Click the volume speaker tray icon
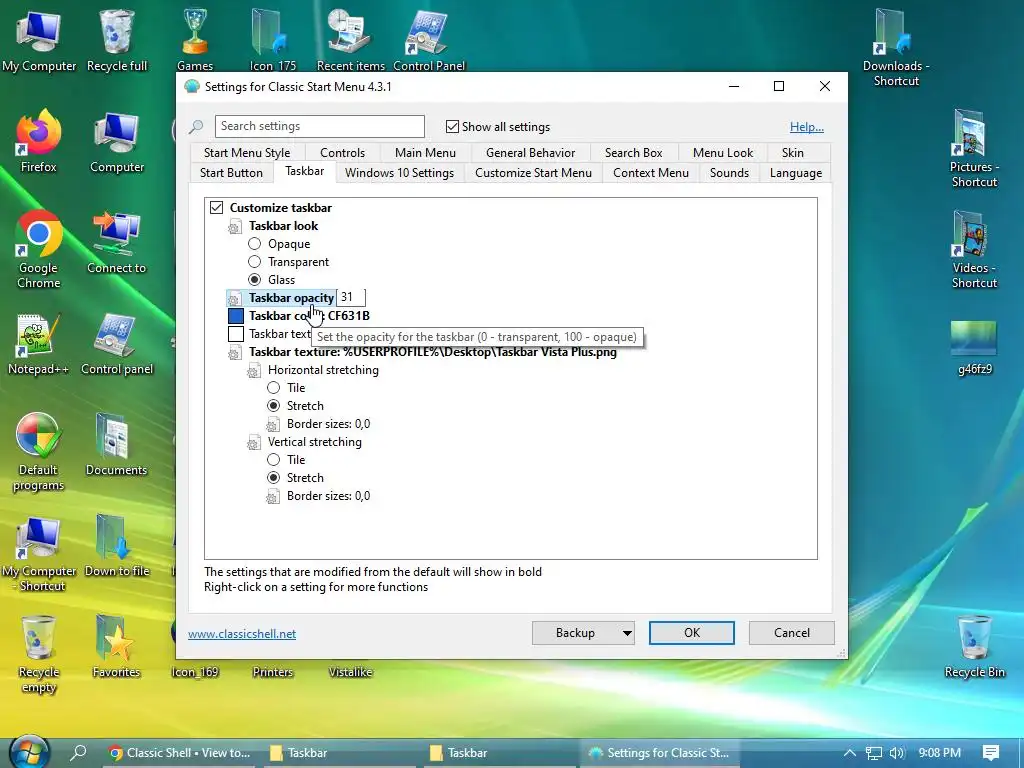Screen dimensions: 1024x768 click(897, 753)
